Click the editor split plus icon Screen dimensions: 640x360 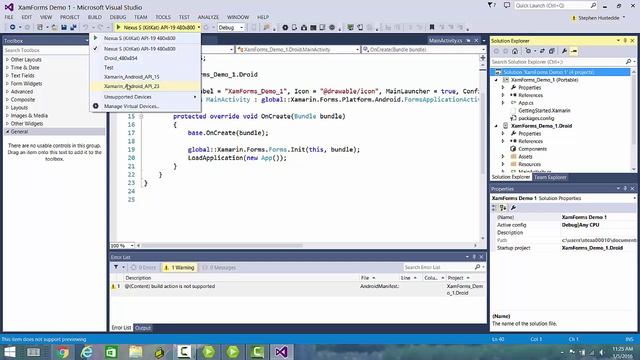tap(483, 58)
